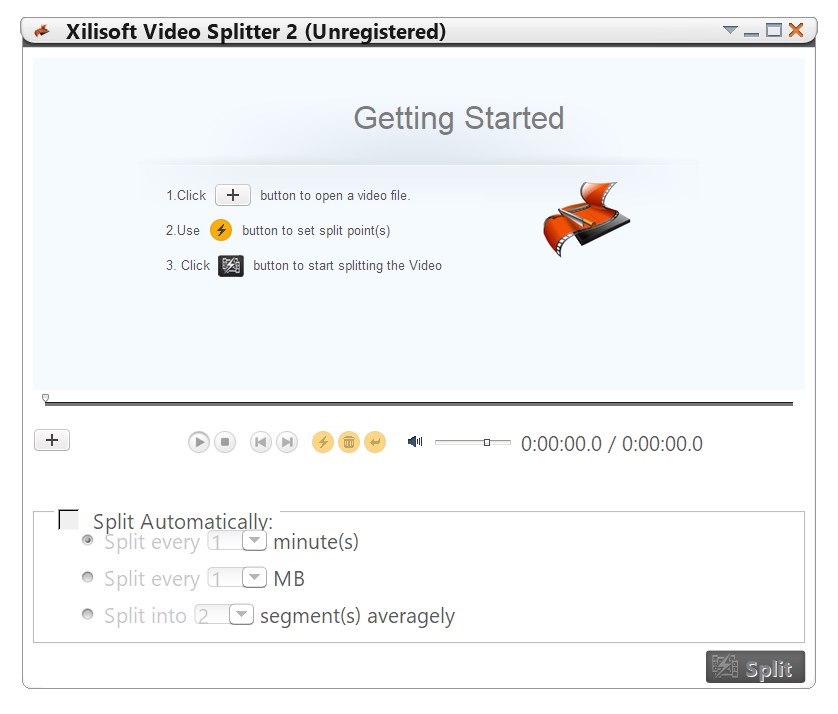Click the time display 0:00:00.0 / 0:00:00.0
838x714 pixels.
coord(612,444)
